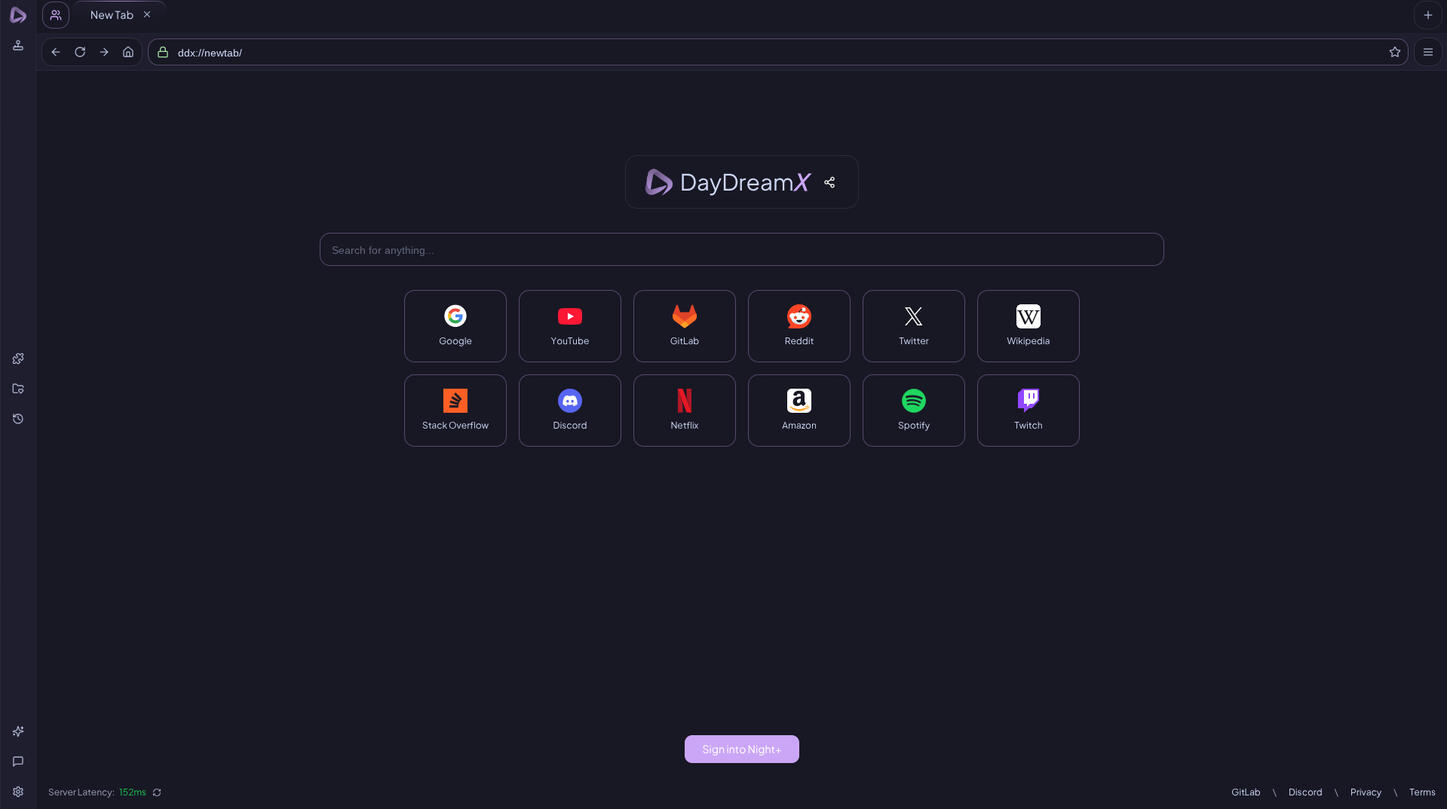Image resolution: width=1447 pixels, height=809 pixels.
Task: Open the Amazon shortcut
Action: (799, 410)
